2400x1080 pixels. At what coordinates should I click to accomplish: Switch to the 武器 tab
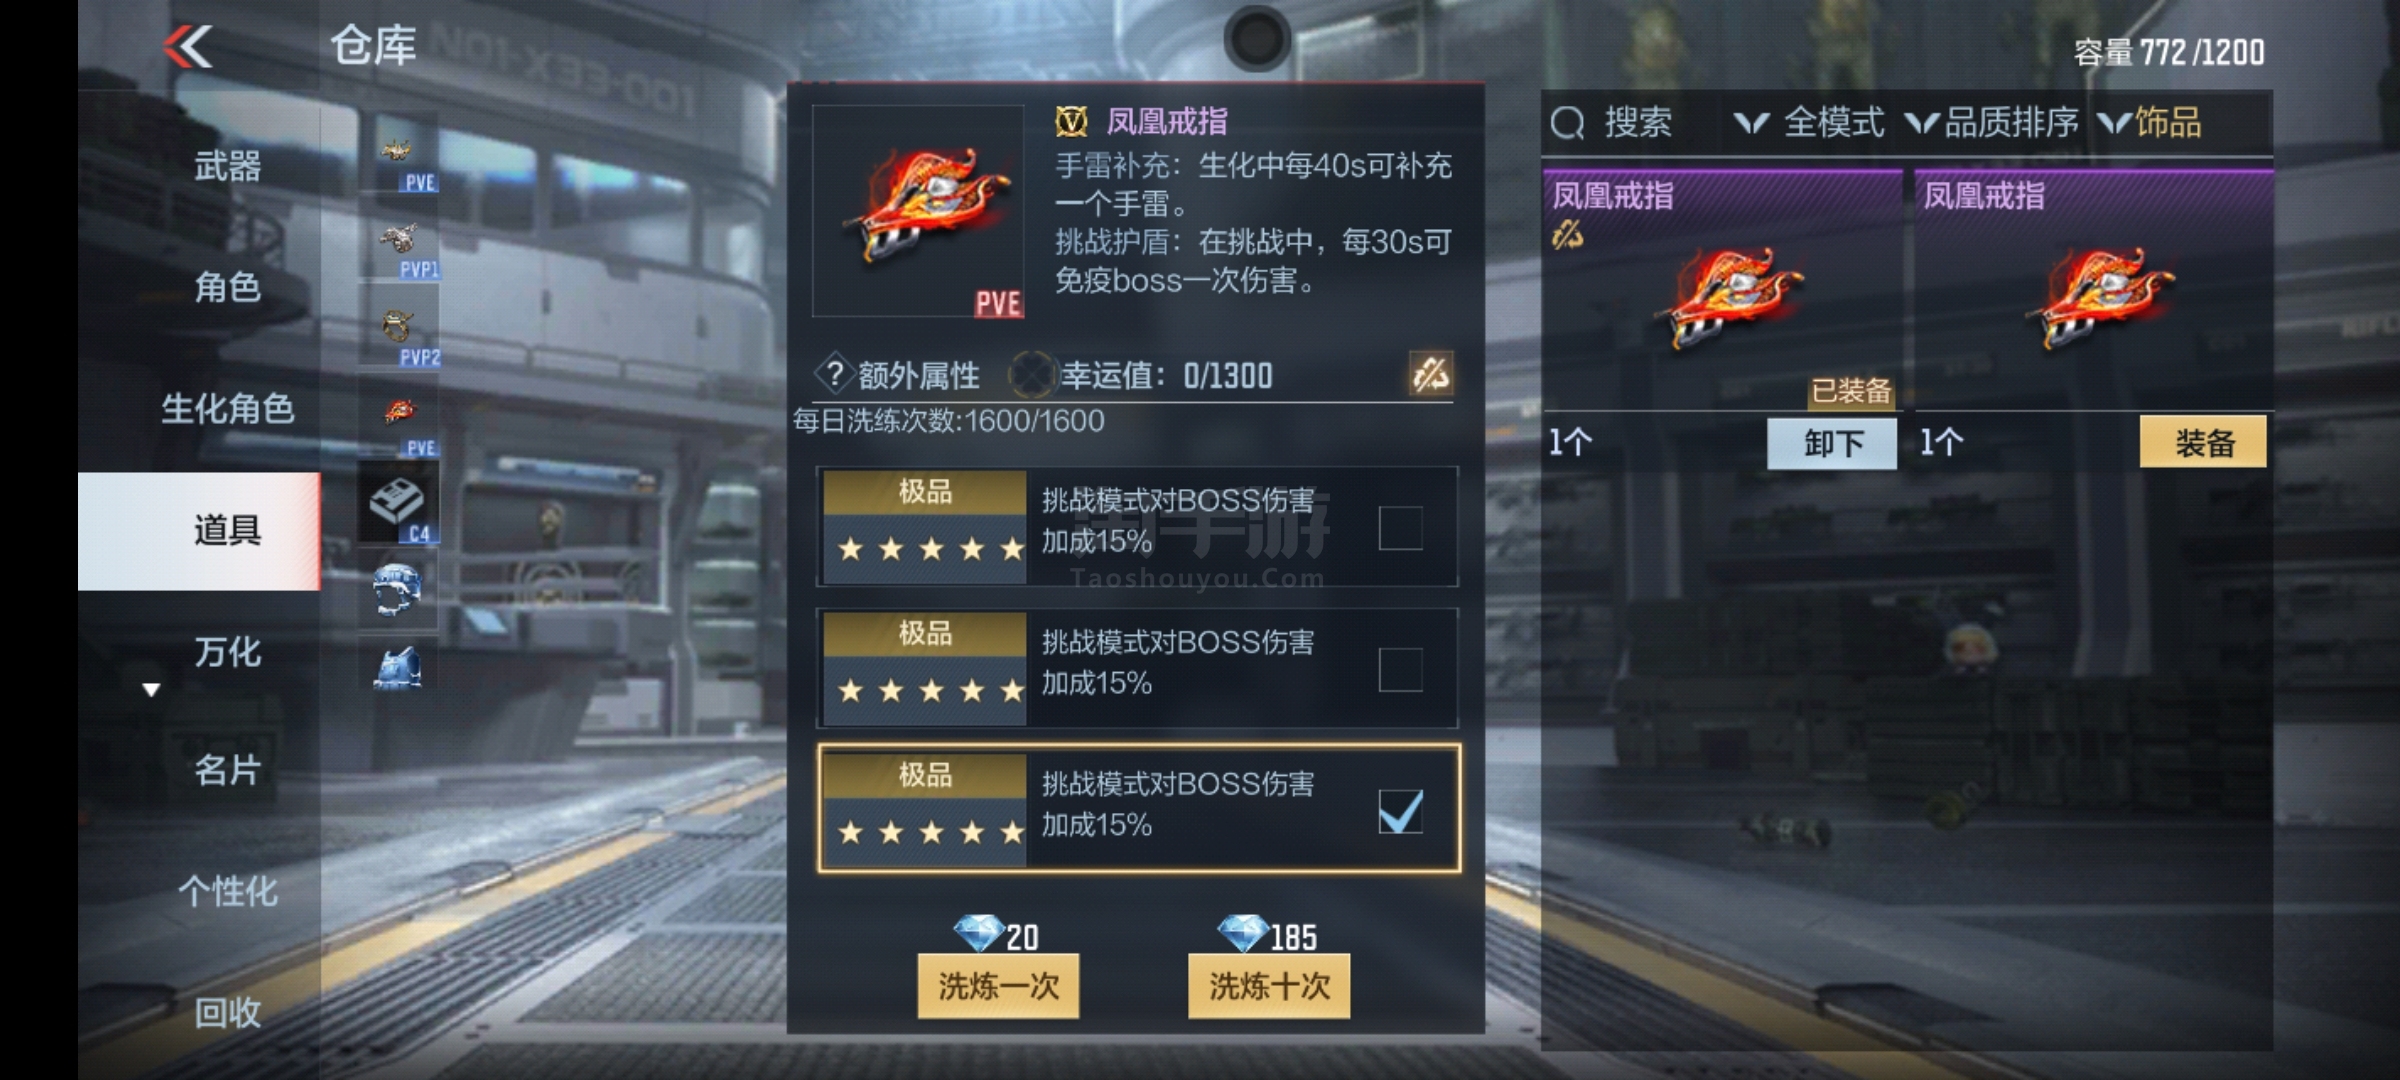point(227,166)
